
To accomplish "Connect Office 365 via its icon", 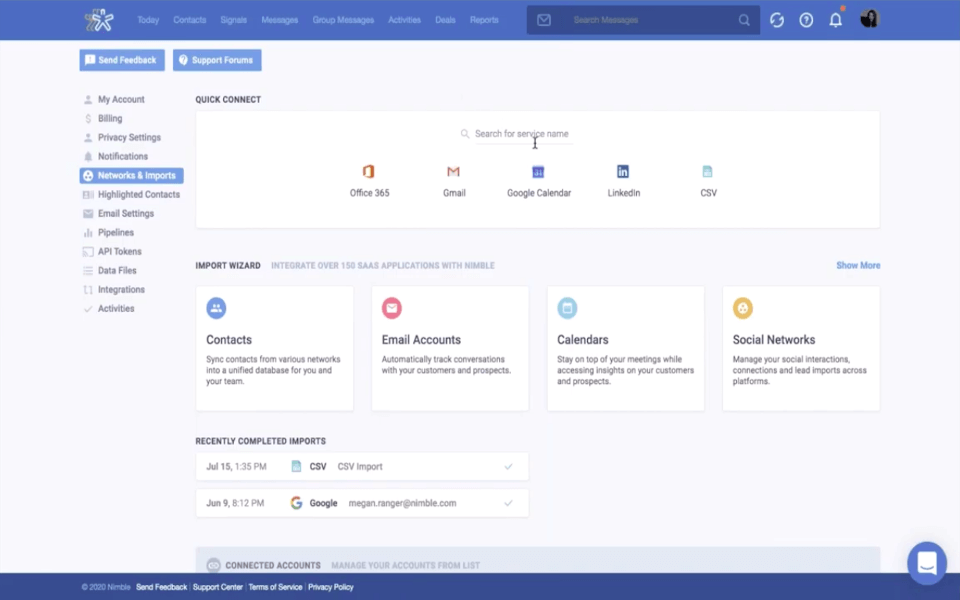I will click(368, 171).
